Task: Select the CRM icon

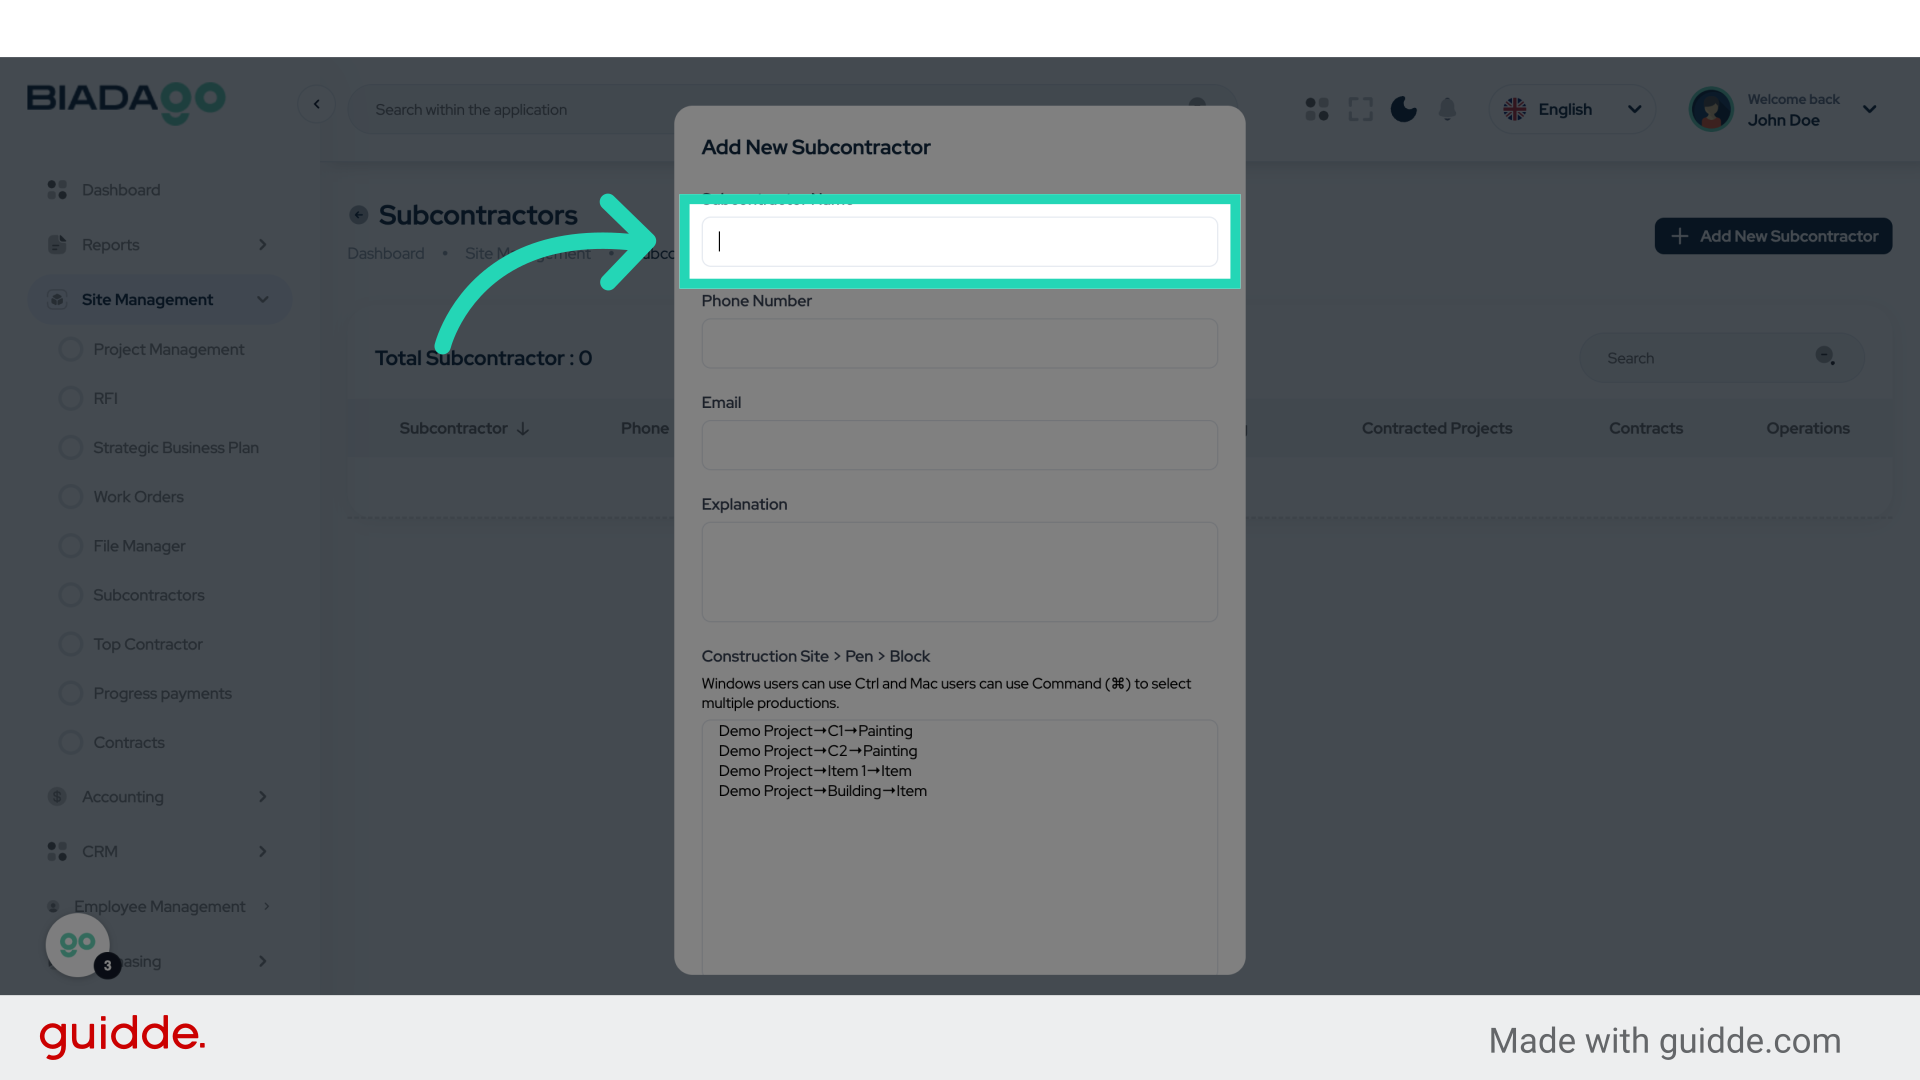Action: pyautogui.click(x=55, y=851)
